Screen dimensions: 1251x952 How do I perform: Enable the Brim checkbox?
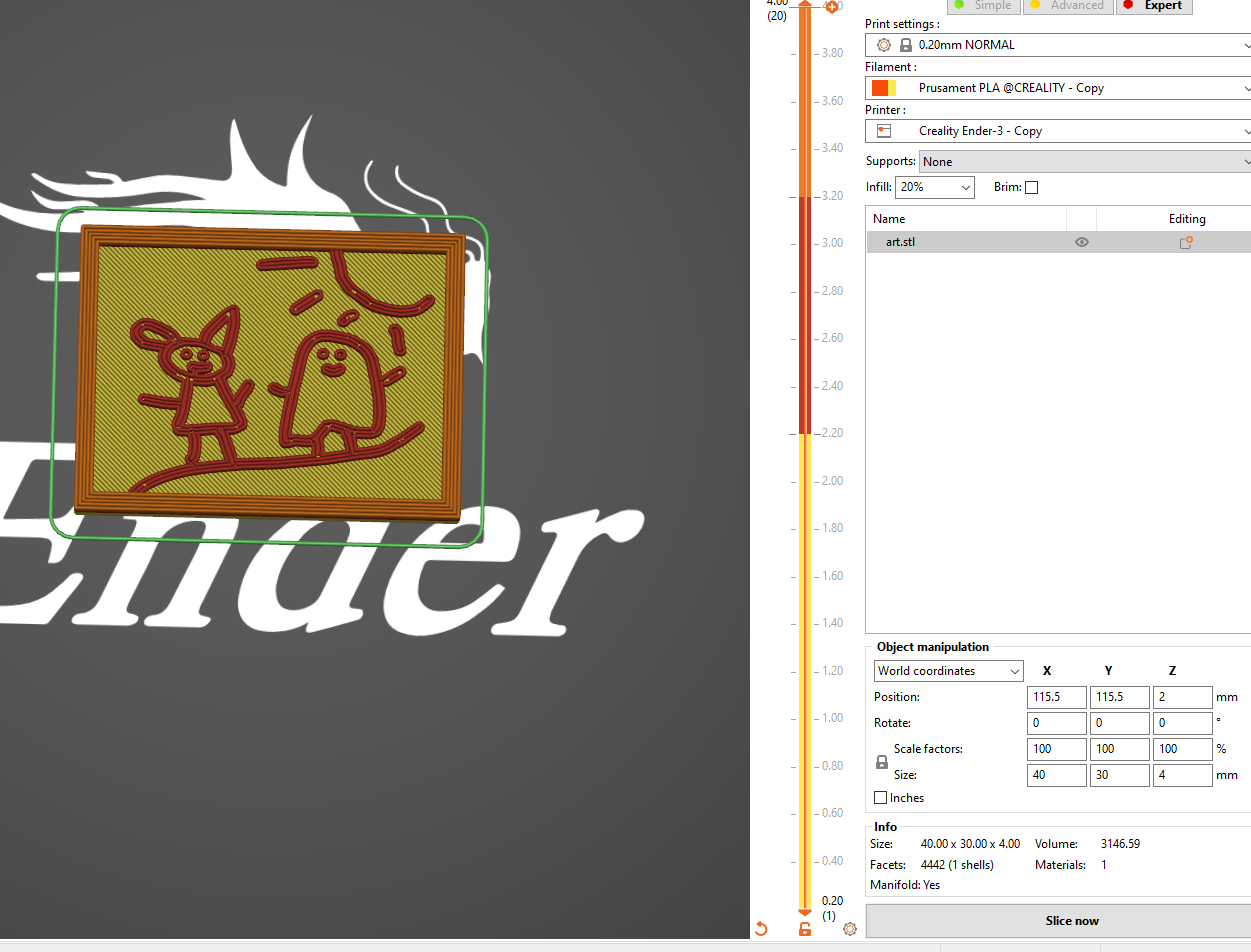tap(1031, 187)
